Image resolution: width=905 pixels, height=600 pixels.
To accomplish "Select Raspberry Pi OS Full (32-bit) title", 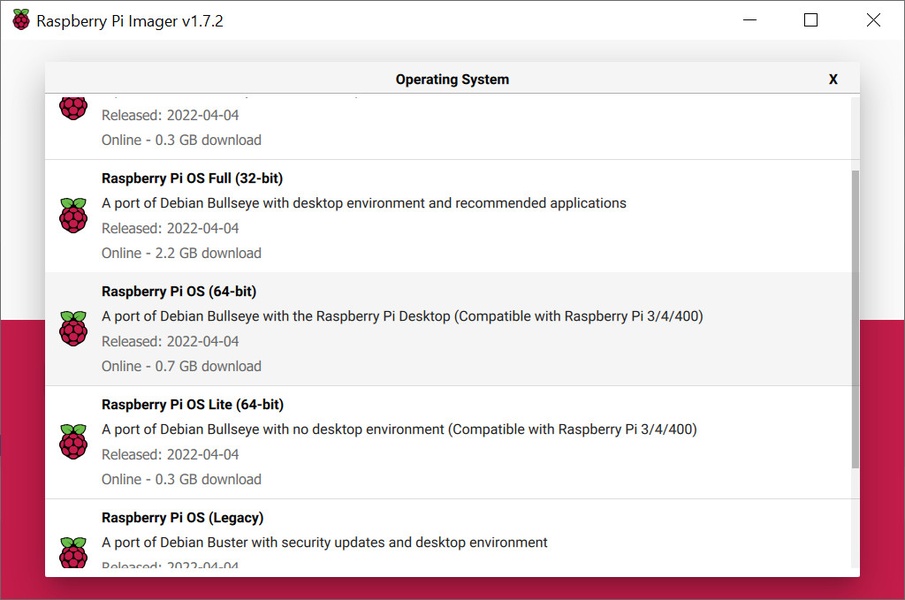I will pos(192,178).
